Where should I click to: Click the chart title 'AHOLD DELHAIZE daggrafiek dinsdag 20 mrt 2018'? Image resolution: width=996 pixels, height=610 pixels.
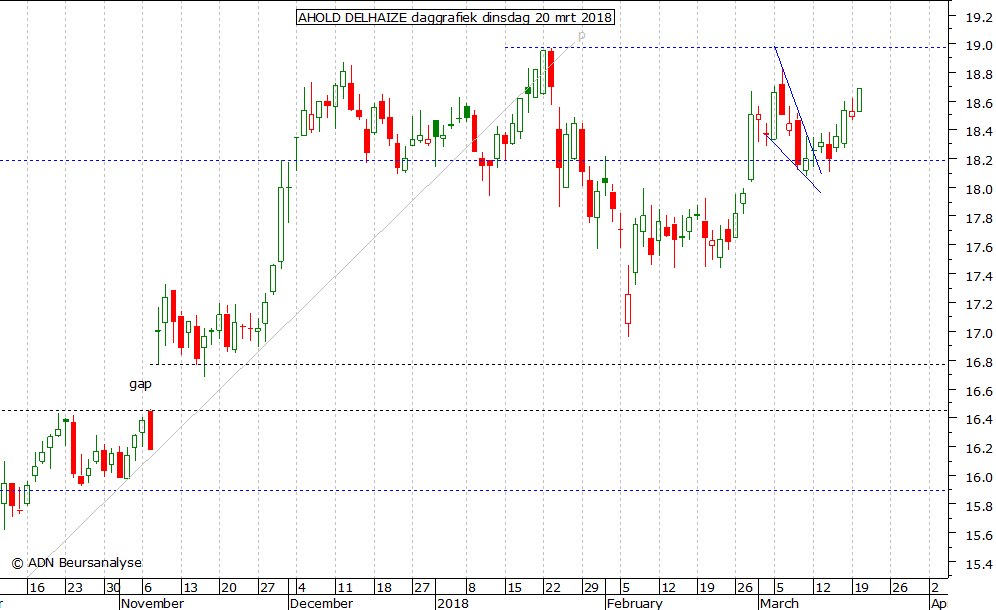pos(455,18)
